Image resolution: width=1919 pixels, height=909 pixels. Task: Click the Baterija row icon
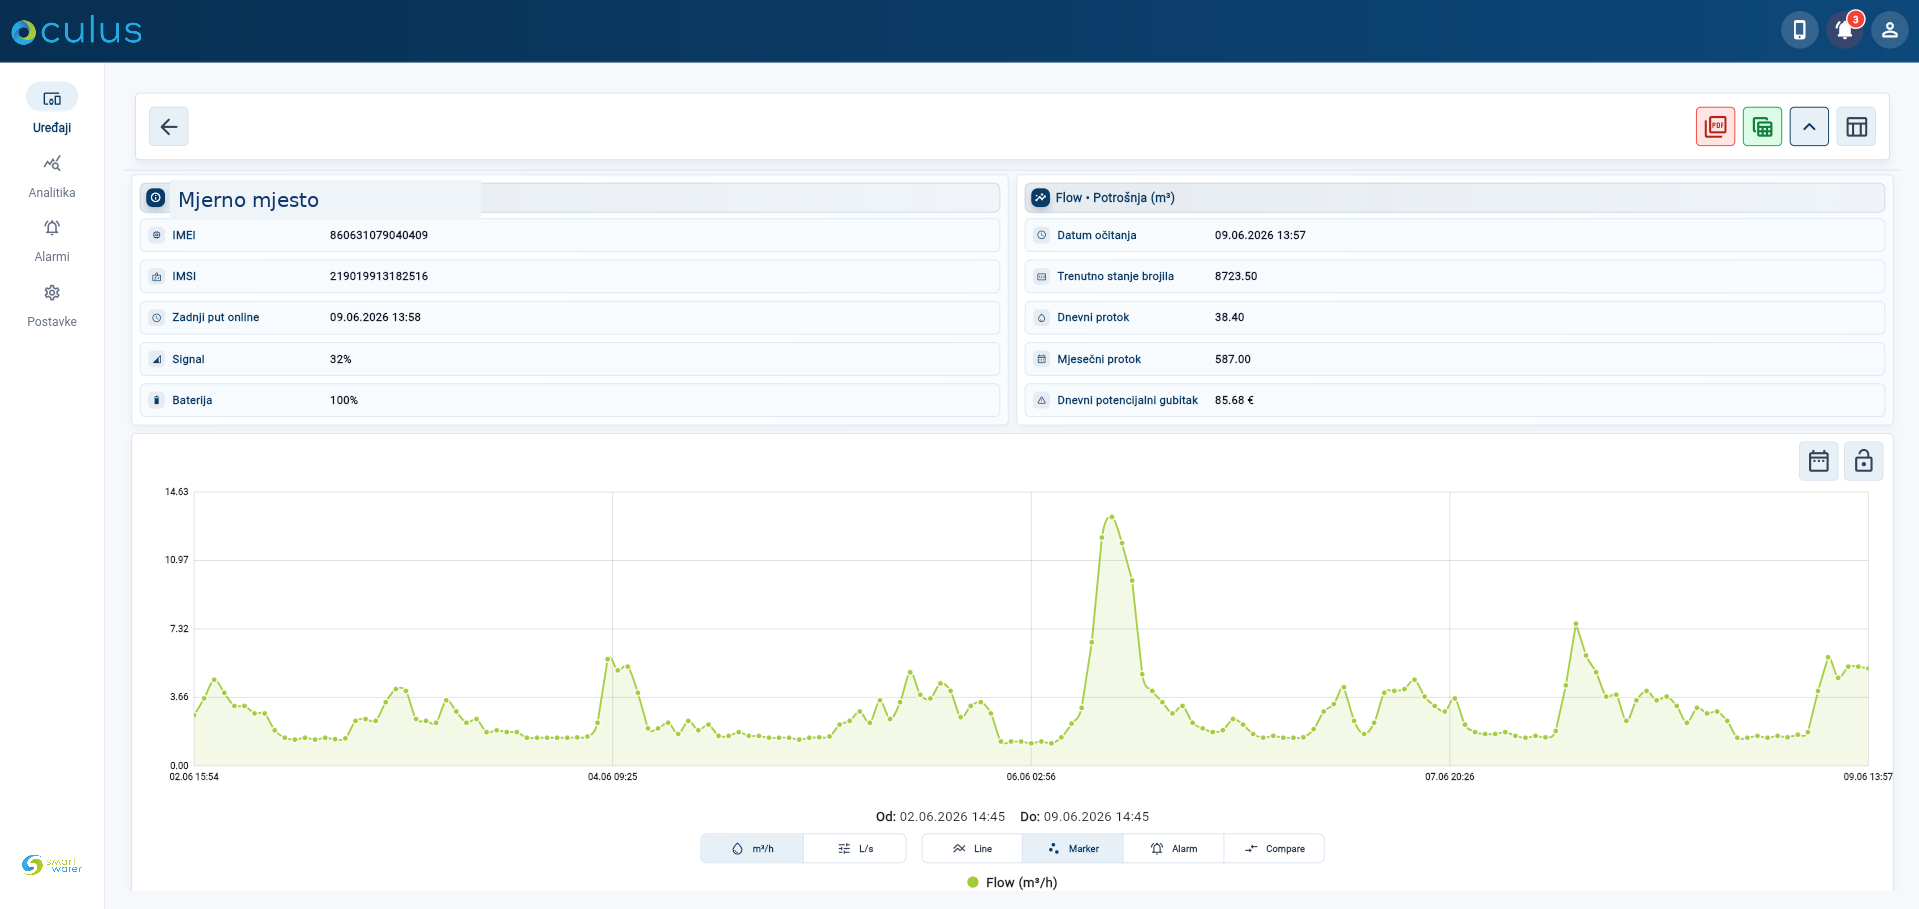click(x=157, y=400)
